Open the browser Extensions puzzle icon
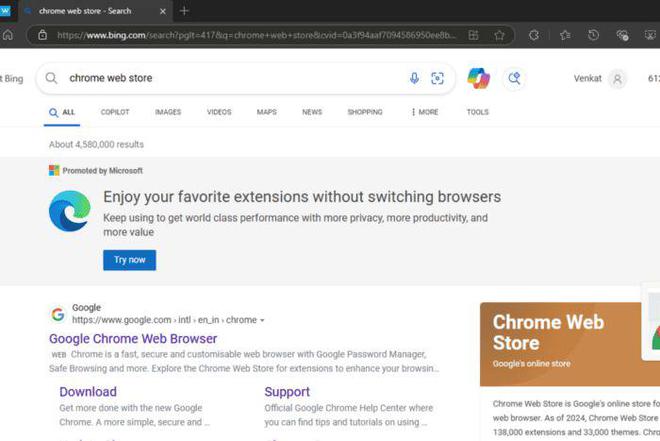Image resolution: width=660 pixels, height=441 pixels. 534,35
